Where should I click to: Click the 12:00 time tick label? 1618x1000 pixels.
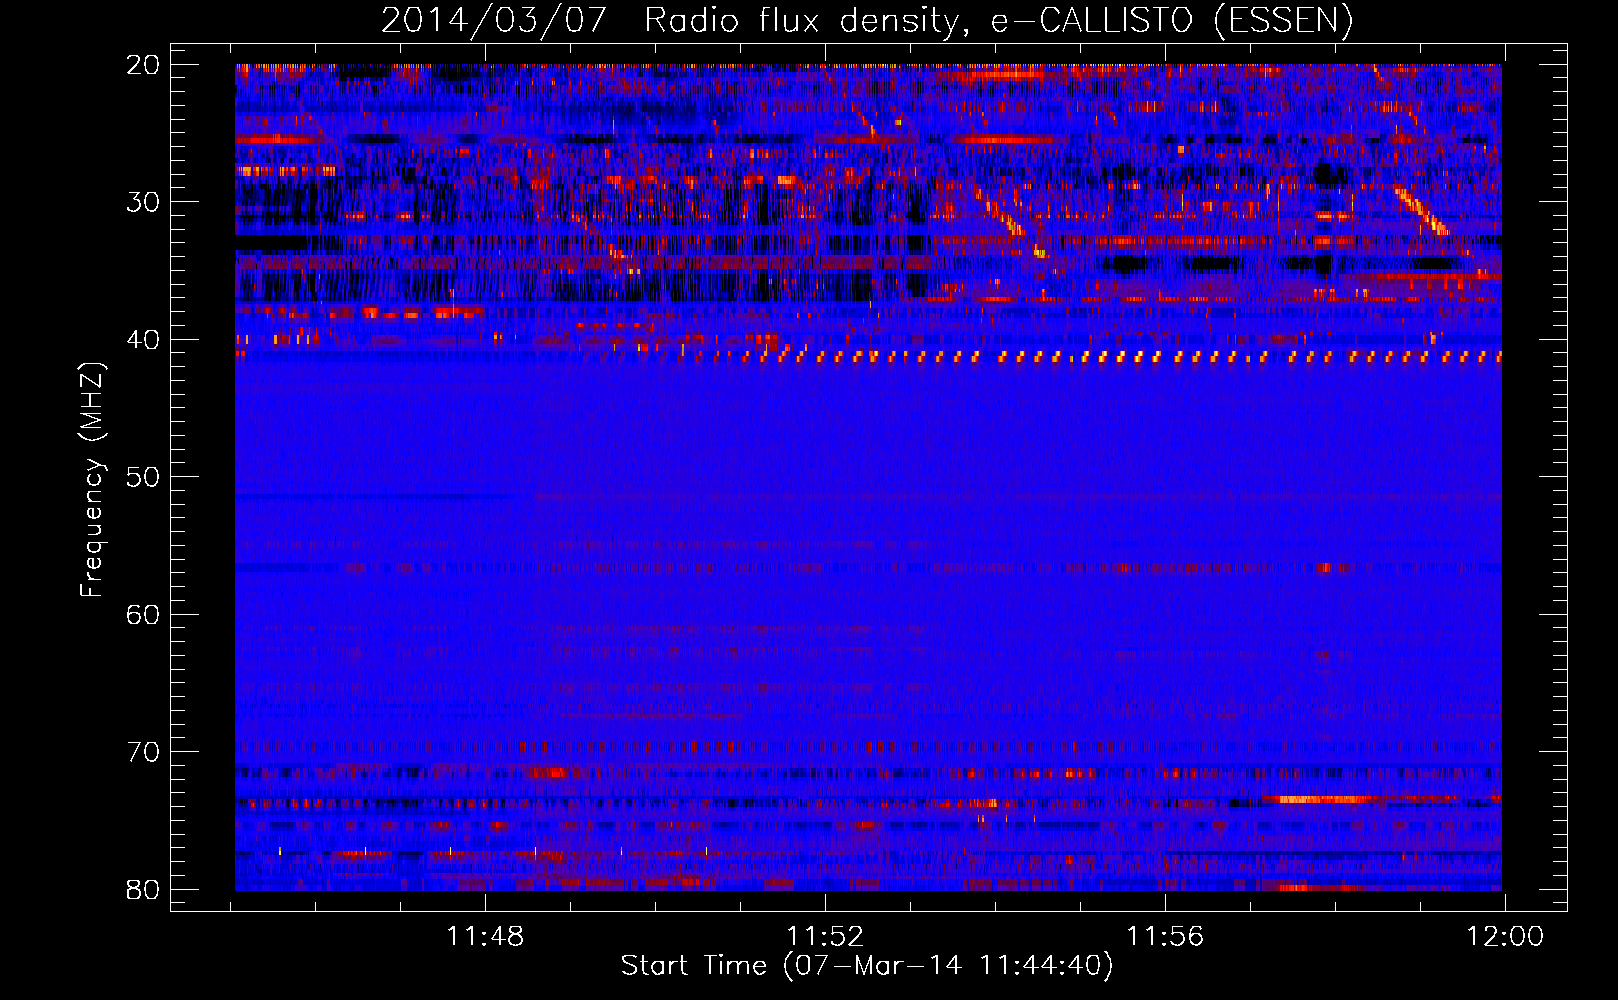click(1505, 937)
